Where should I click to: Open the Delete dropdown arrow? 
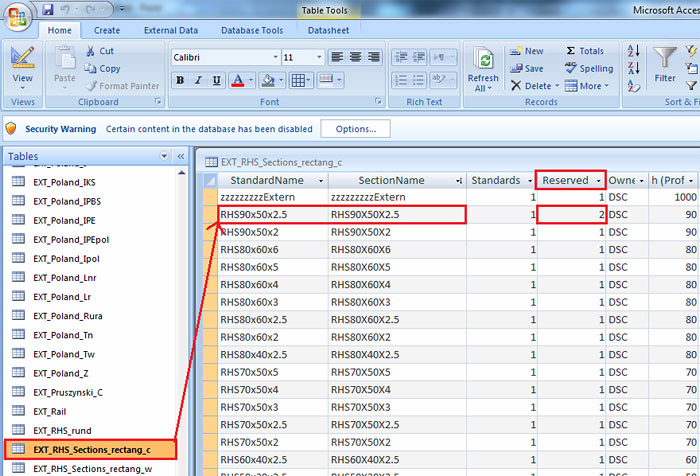pyautogui.click(x=557, y=86)
